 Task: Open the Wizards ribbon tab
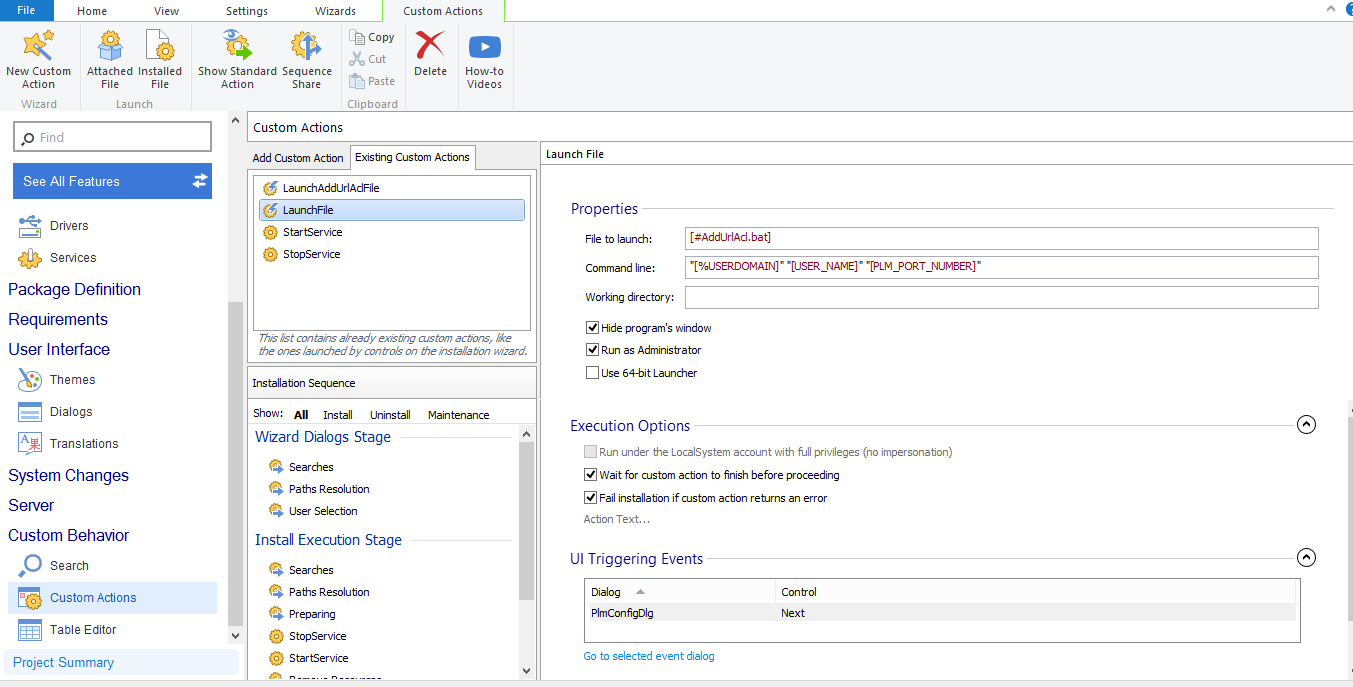click(x=335, y=11)
